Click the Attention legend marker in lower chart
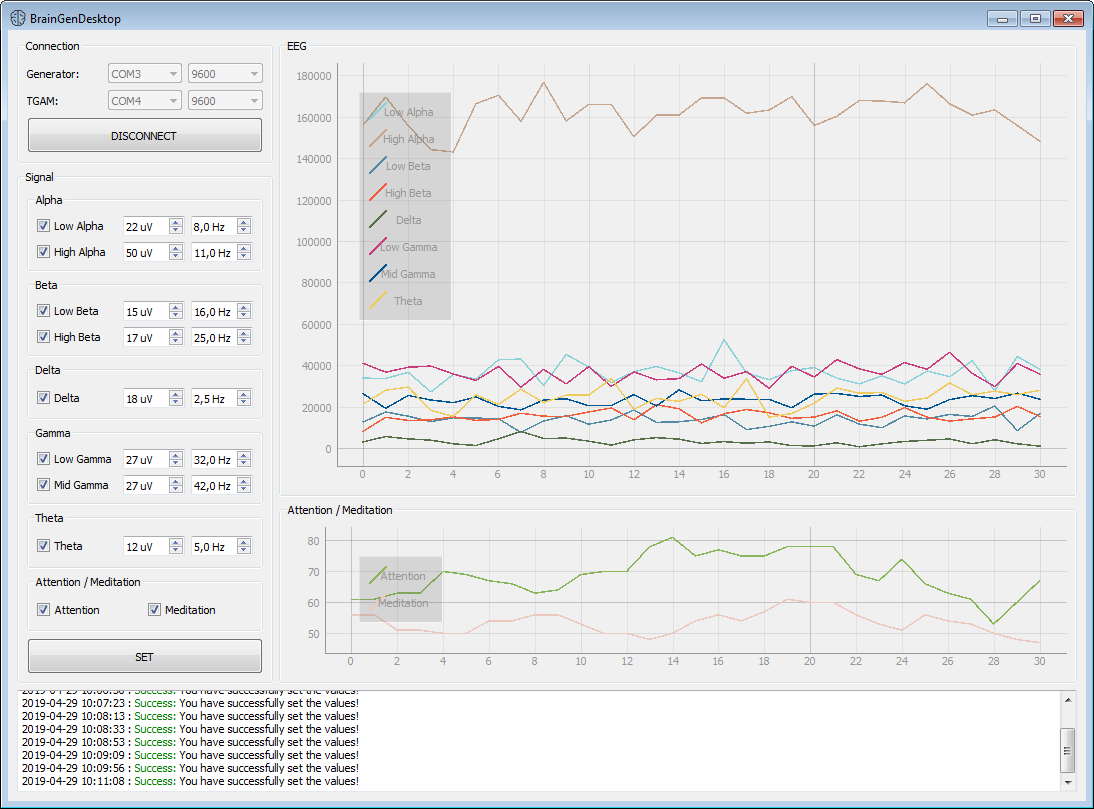This screenshot has height=809, width=1094. pyautogui.click(x=377, y=575)
